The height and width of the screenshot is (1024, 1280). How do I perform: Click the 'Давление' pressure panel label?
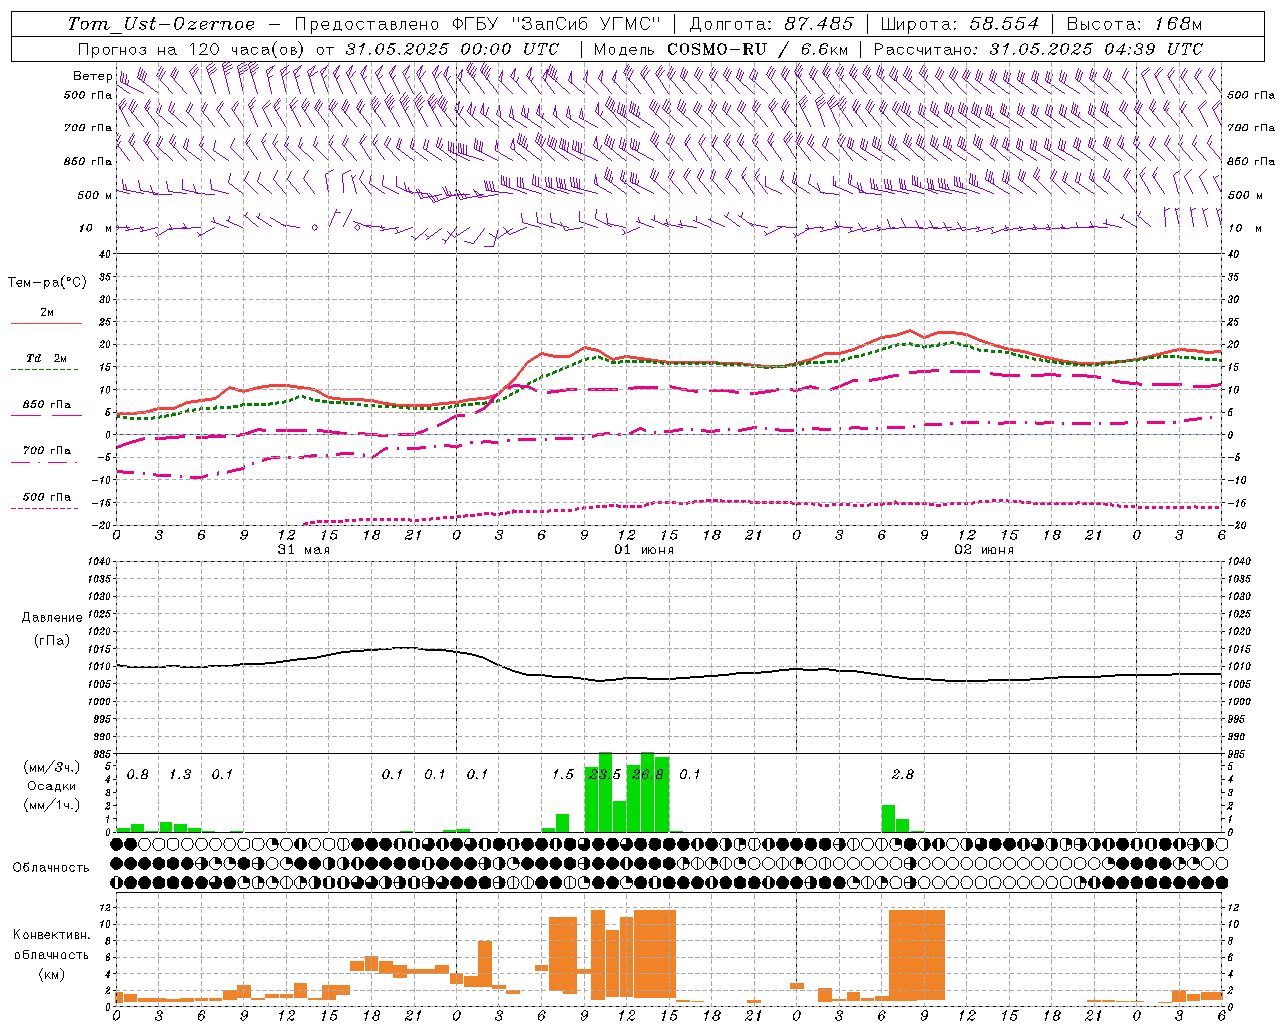51,618
